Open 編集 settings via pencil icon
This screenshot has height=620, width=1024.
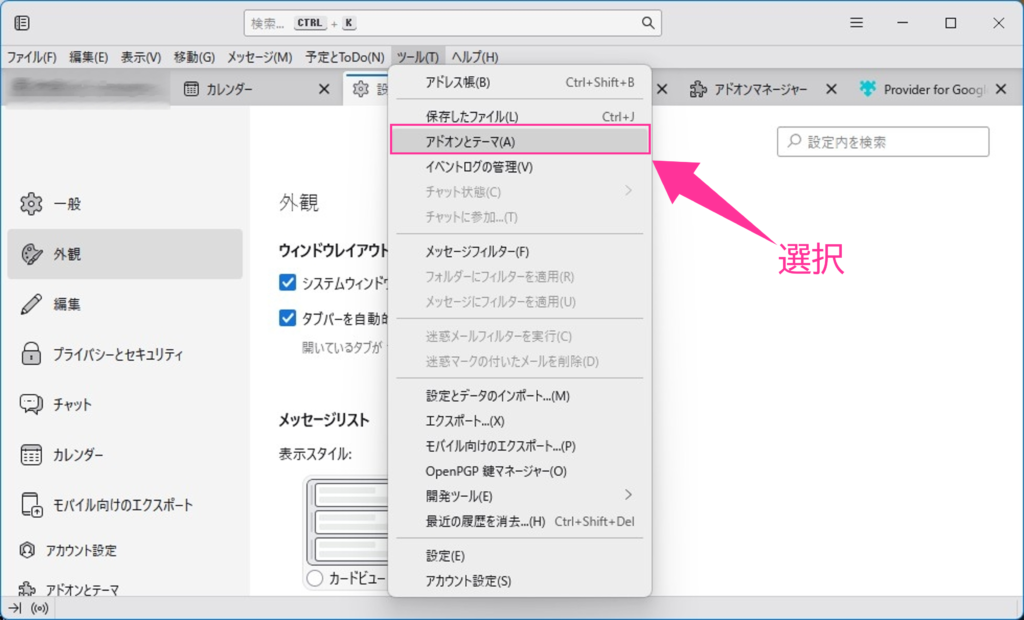click(32, 304)
